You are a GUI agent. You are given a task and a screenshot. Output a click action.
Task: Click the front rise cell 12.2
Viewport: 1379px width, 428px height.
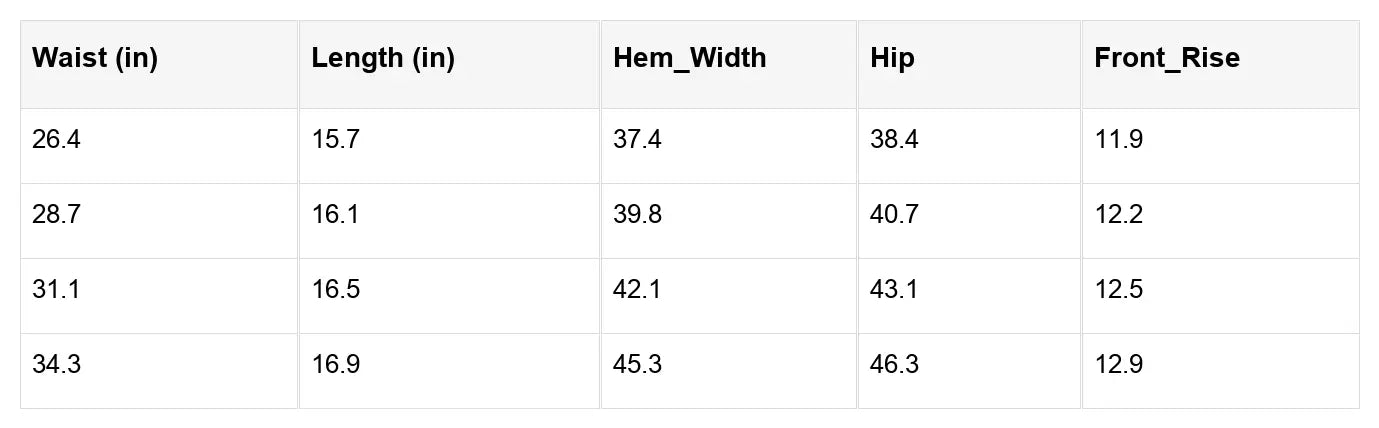point(1119,215)
